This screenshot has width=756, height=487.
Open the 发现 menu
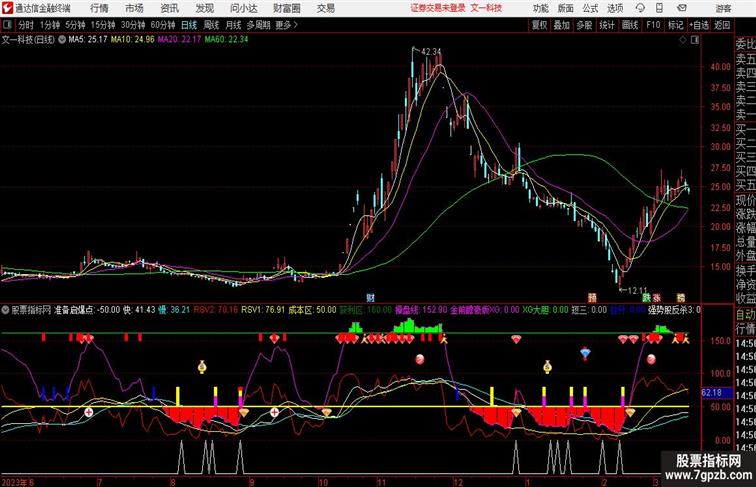click(x=205, y=8)
